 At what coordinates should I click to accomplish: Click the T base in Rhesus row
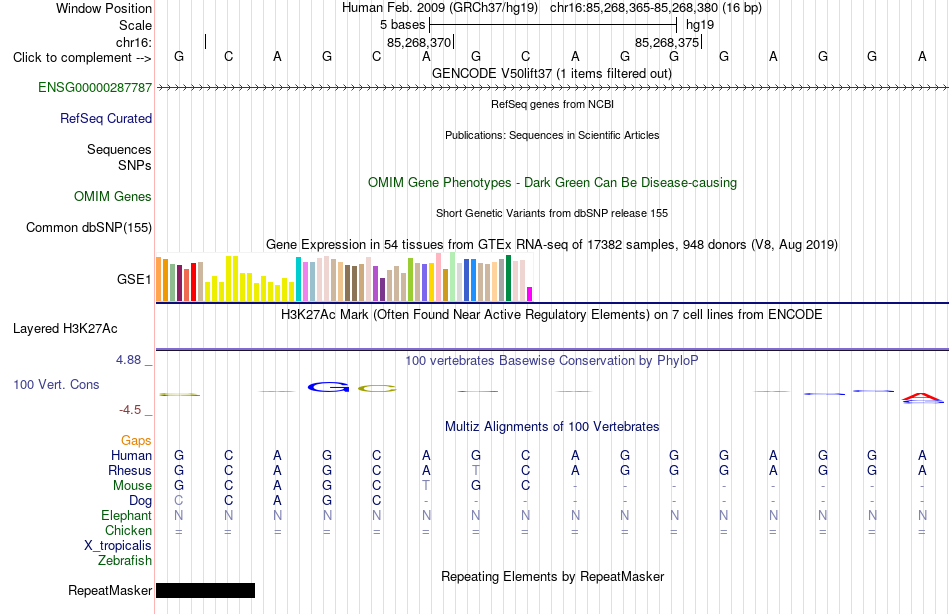476,470
